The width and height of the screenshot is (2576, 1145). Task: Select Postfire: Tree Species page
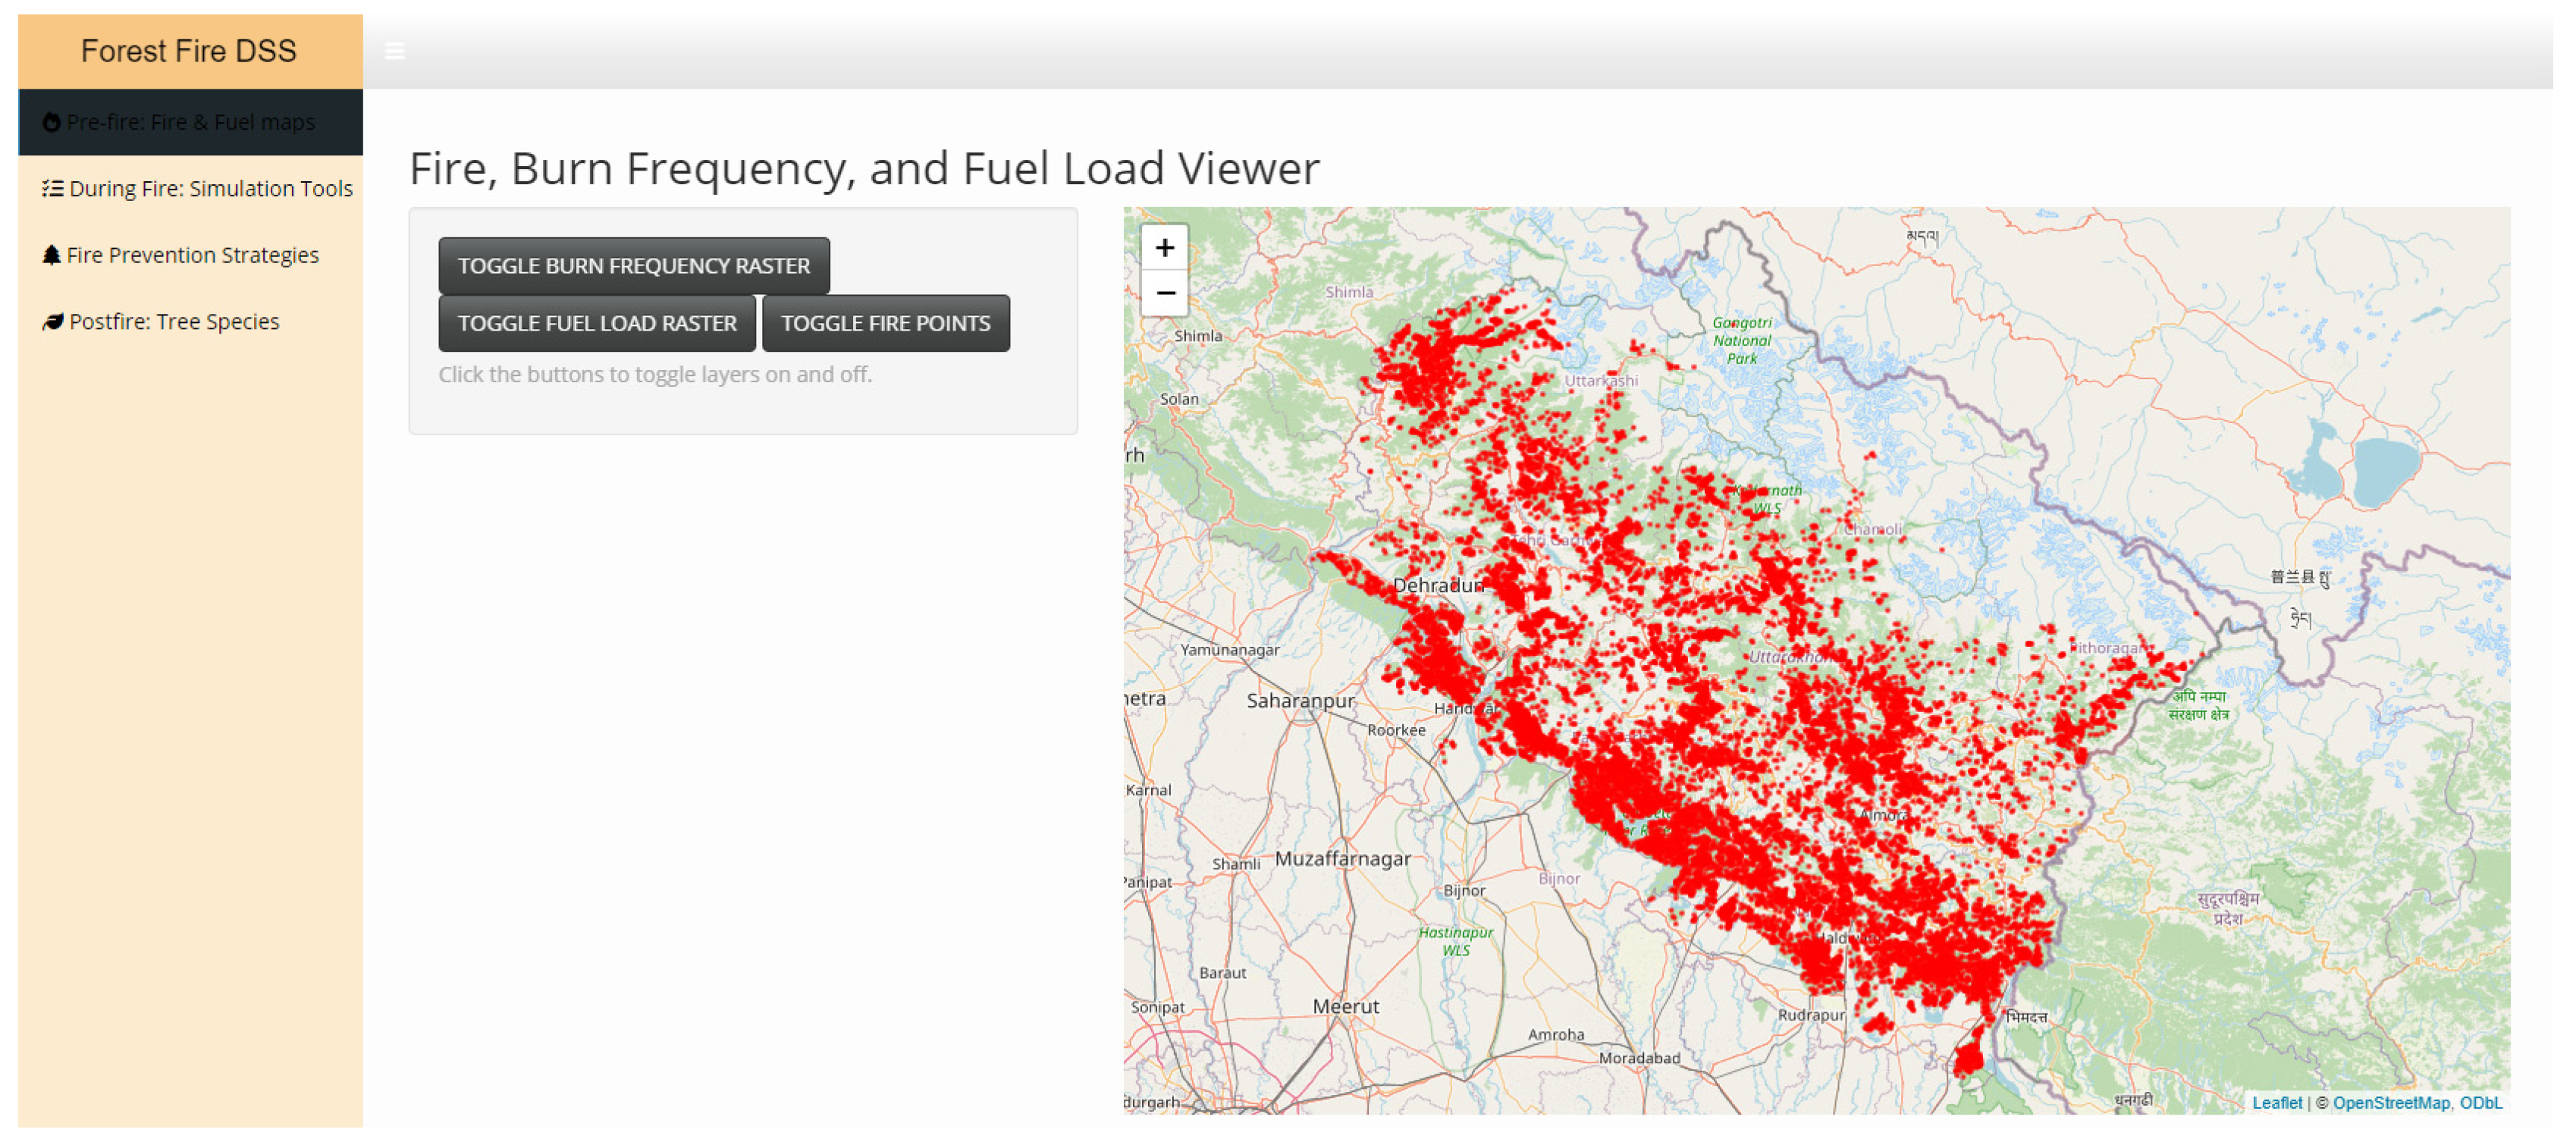(x=190, y=322)
